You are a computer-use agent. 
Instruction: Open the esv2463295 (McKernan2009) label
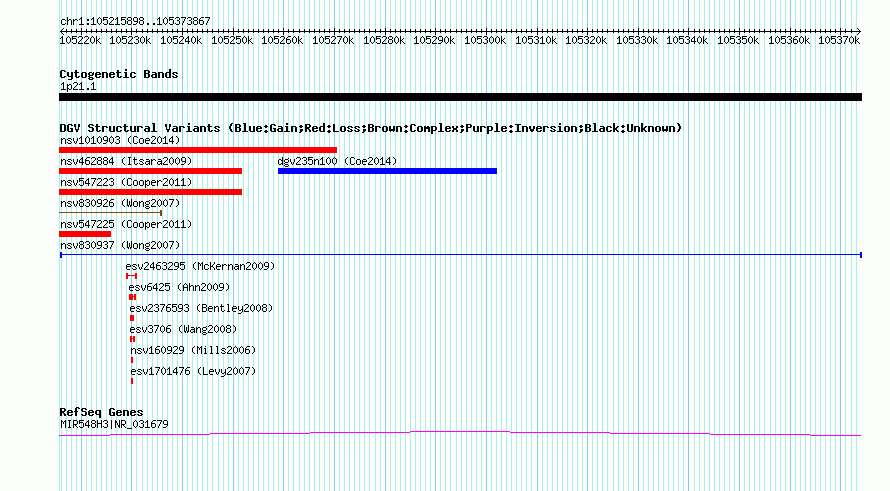pyautogui.click(x=200, y=266)
